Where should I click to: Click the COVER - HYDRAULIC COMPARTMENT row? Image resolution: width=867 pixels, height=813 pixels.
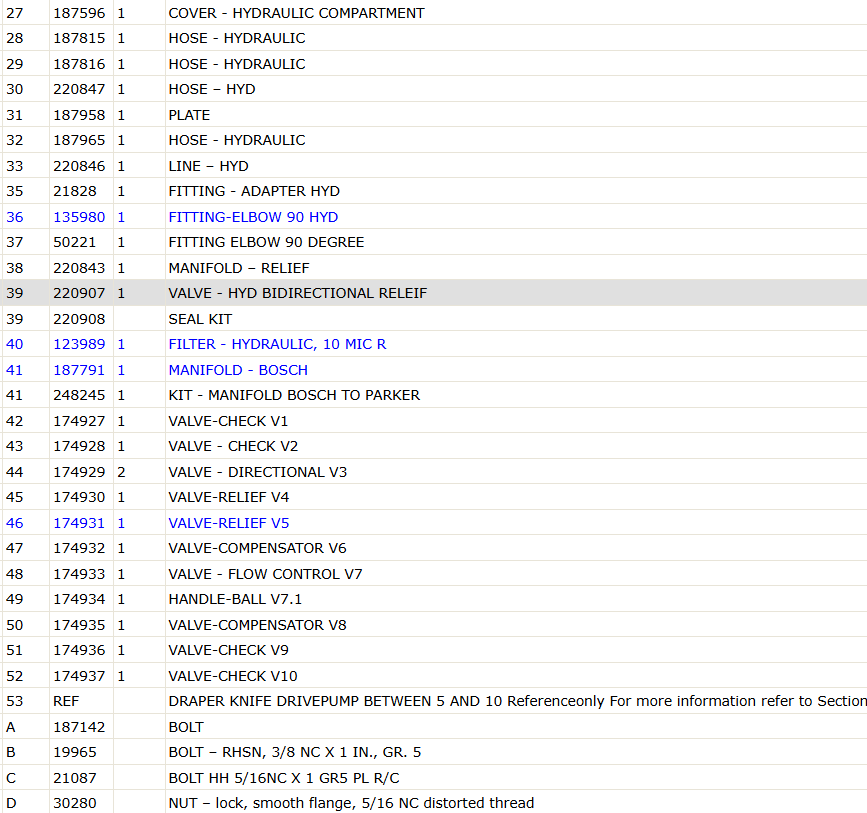click(x=434, y=13)
